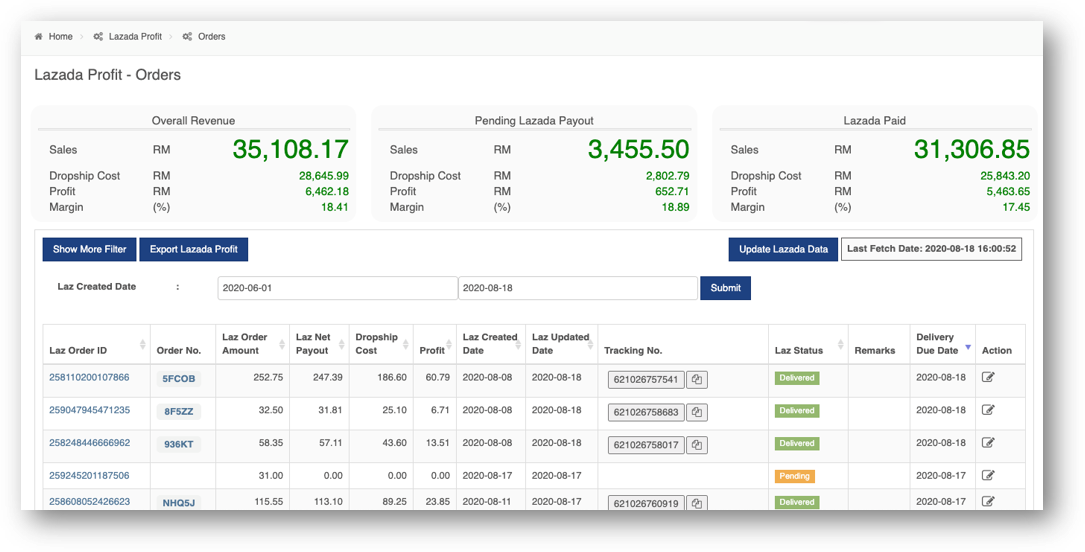Open Laz order 258110200107866
1085x552 pixels.
coord(89,377)
